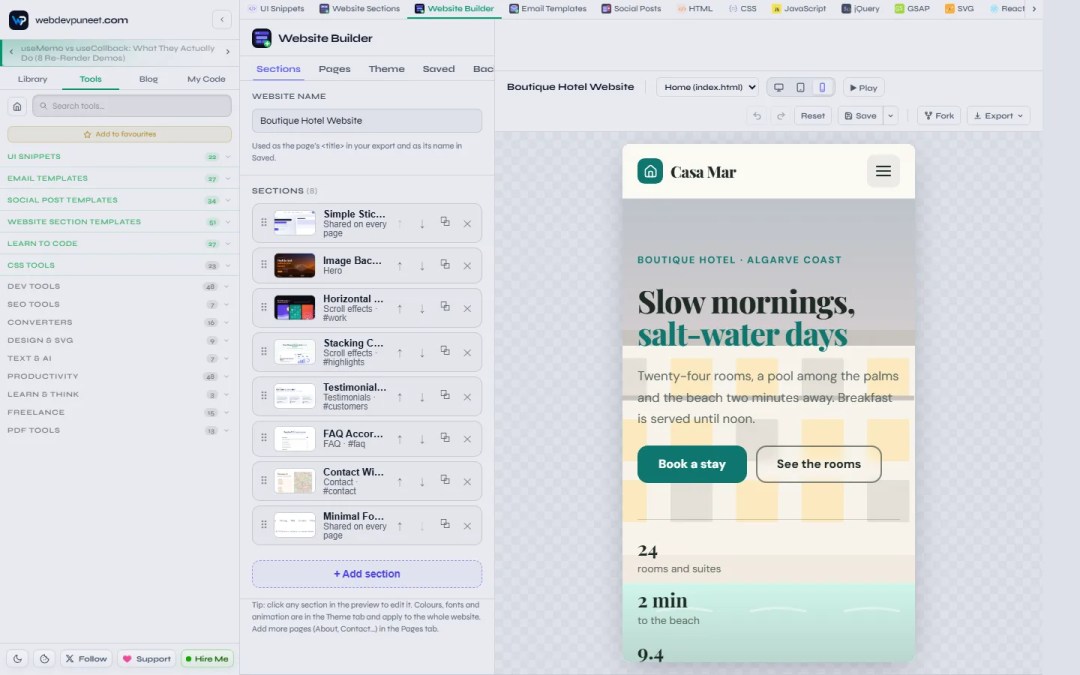Click the Book a stay button
This screenshot has height=675, width=1080.
click(x=692, y=464)
